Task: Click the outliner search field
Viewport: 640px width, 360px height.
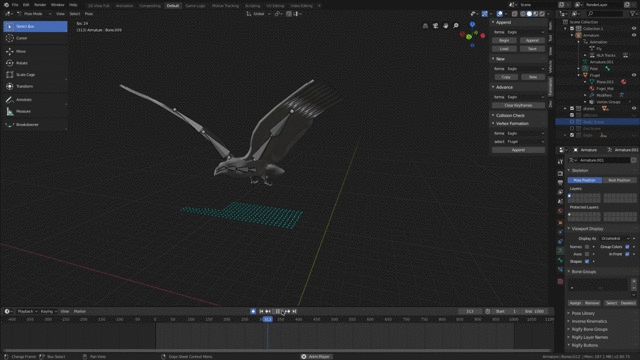Action: pos(605,14)
